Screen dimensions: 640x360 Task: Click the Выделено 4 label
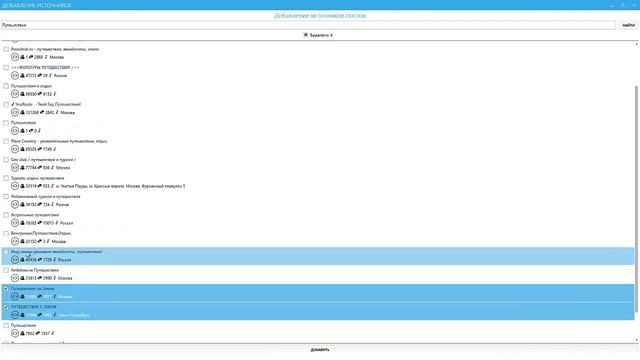(321, 35)
